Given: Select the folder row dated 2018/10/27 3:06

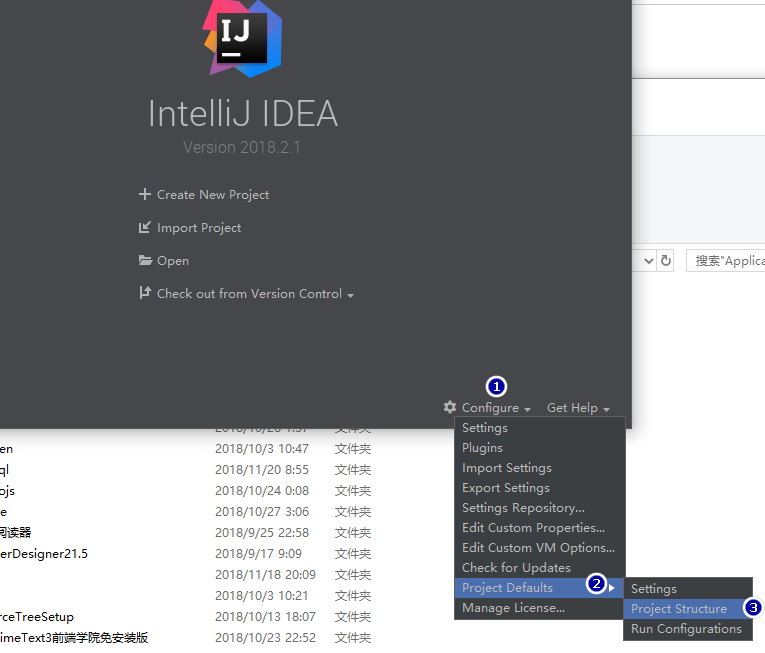Looking at the screenshot, I should [x=185, y=511].
